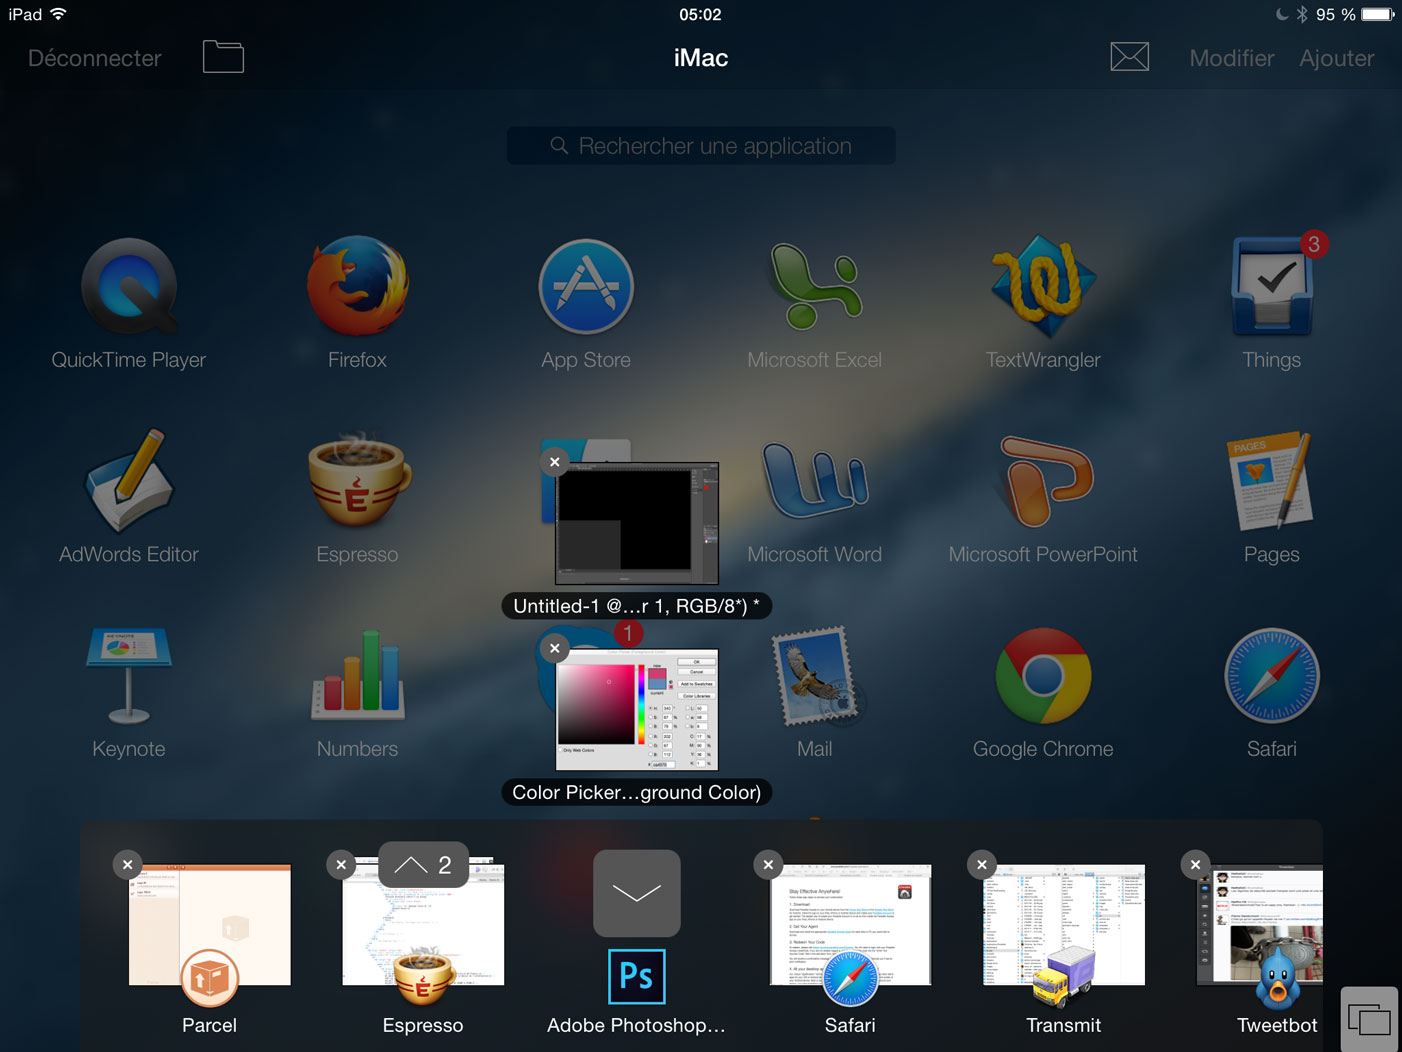1402x1052 pixels.
Task: Switch to the Parcel window in dock
Action: 210,925
